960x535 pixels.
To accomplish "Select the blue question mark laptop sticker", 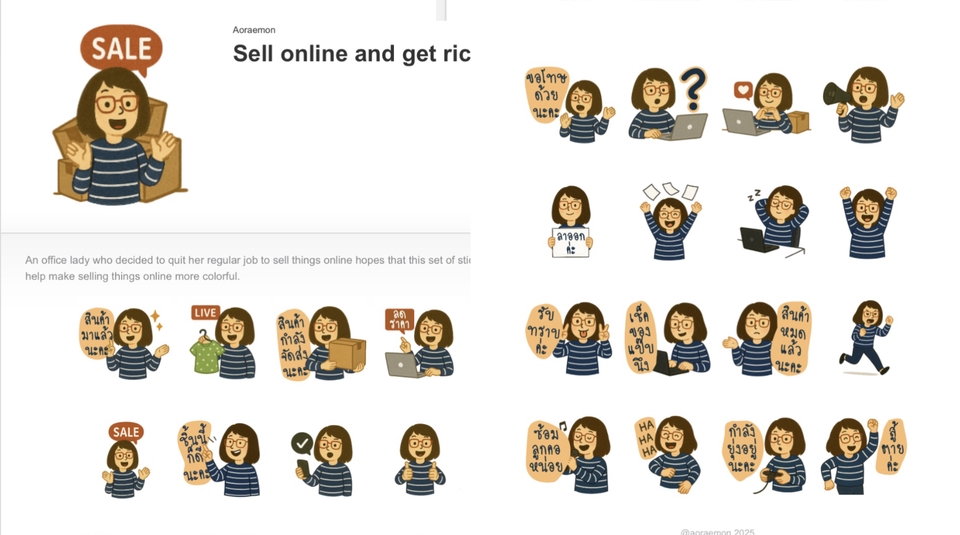I will click(x=668, y=103).
